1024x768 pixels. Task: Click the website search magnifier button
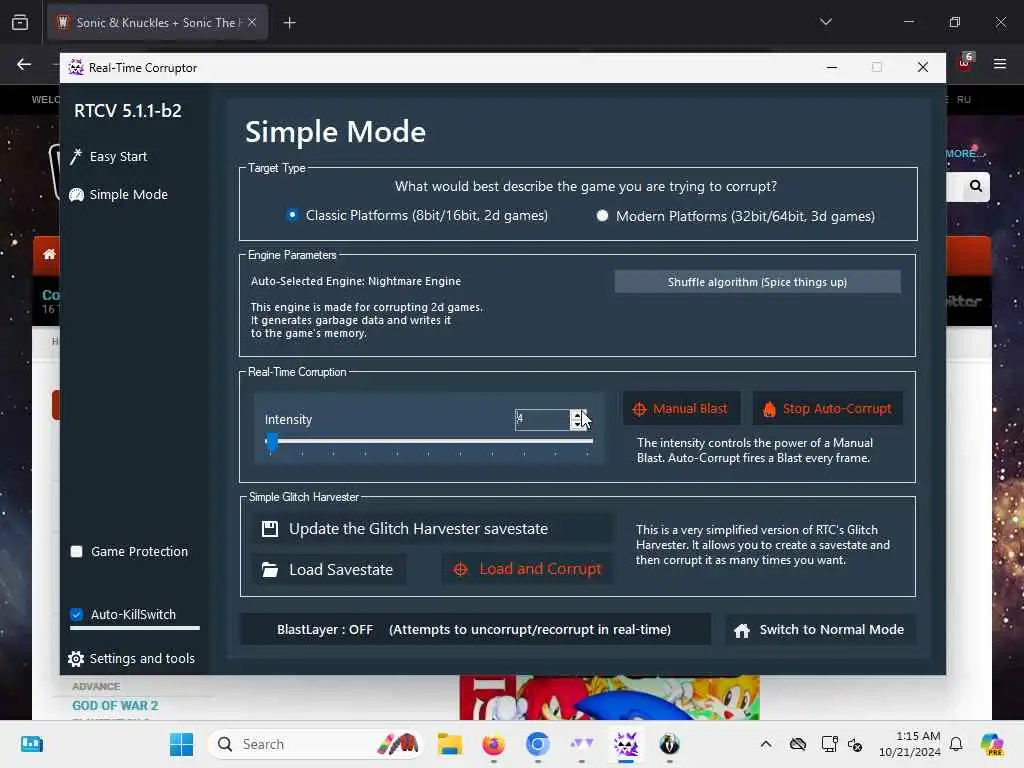976,186
